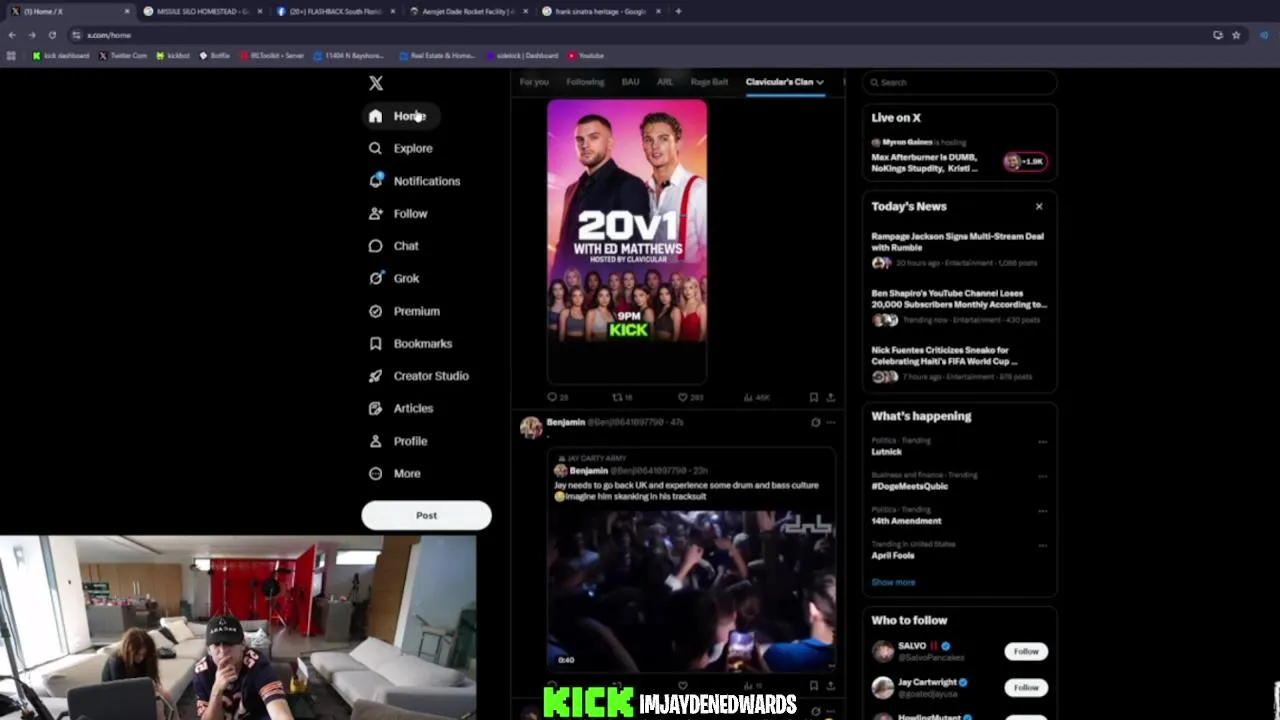This screenshot has height=720, width=1280.
Task: Switch to Aerojet Dade Rocket Facility tab
Action: pos(468,11)
